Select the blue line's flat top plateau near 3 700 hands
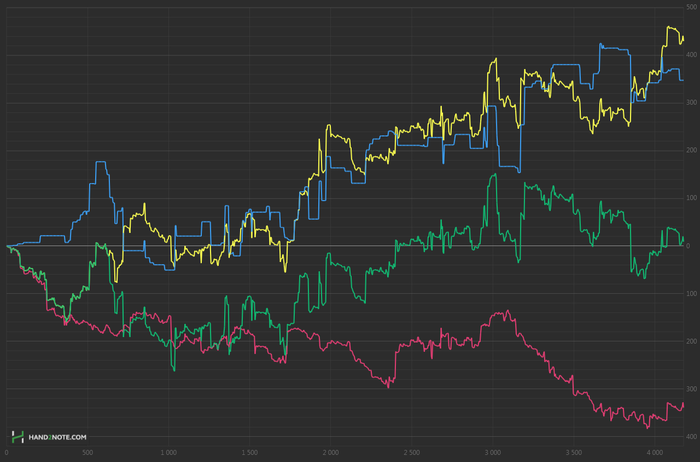700x462 pixels. pos(612,46)
